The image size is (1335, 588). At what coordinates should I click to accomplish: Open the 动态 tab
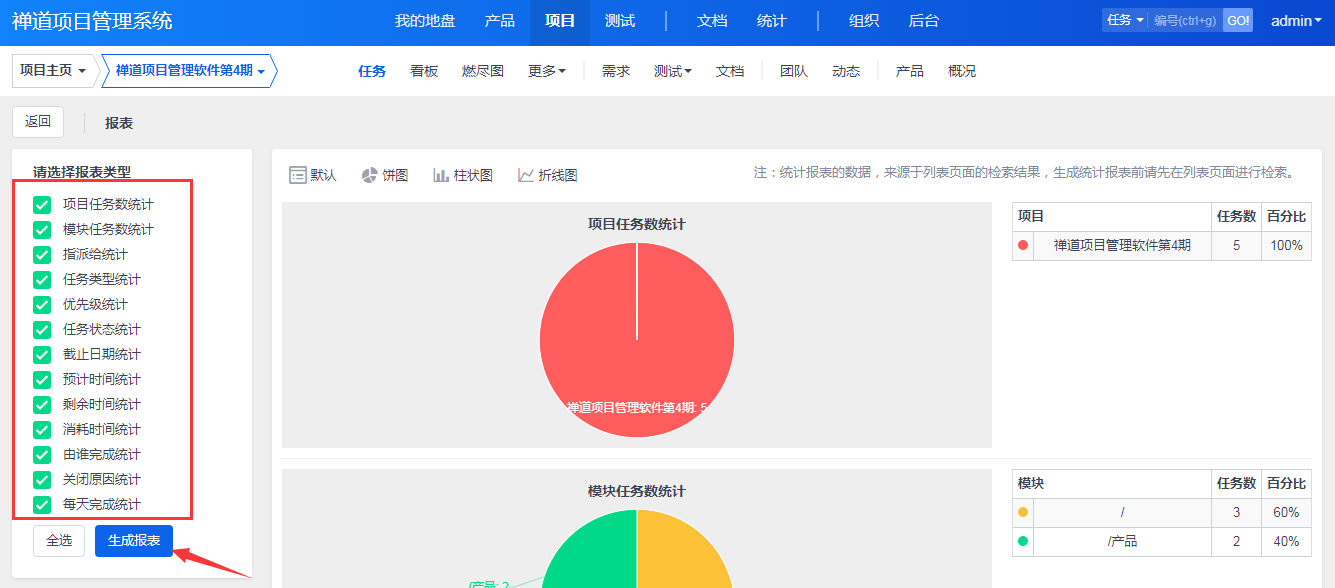(x=846, y=71)
